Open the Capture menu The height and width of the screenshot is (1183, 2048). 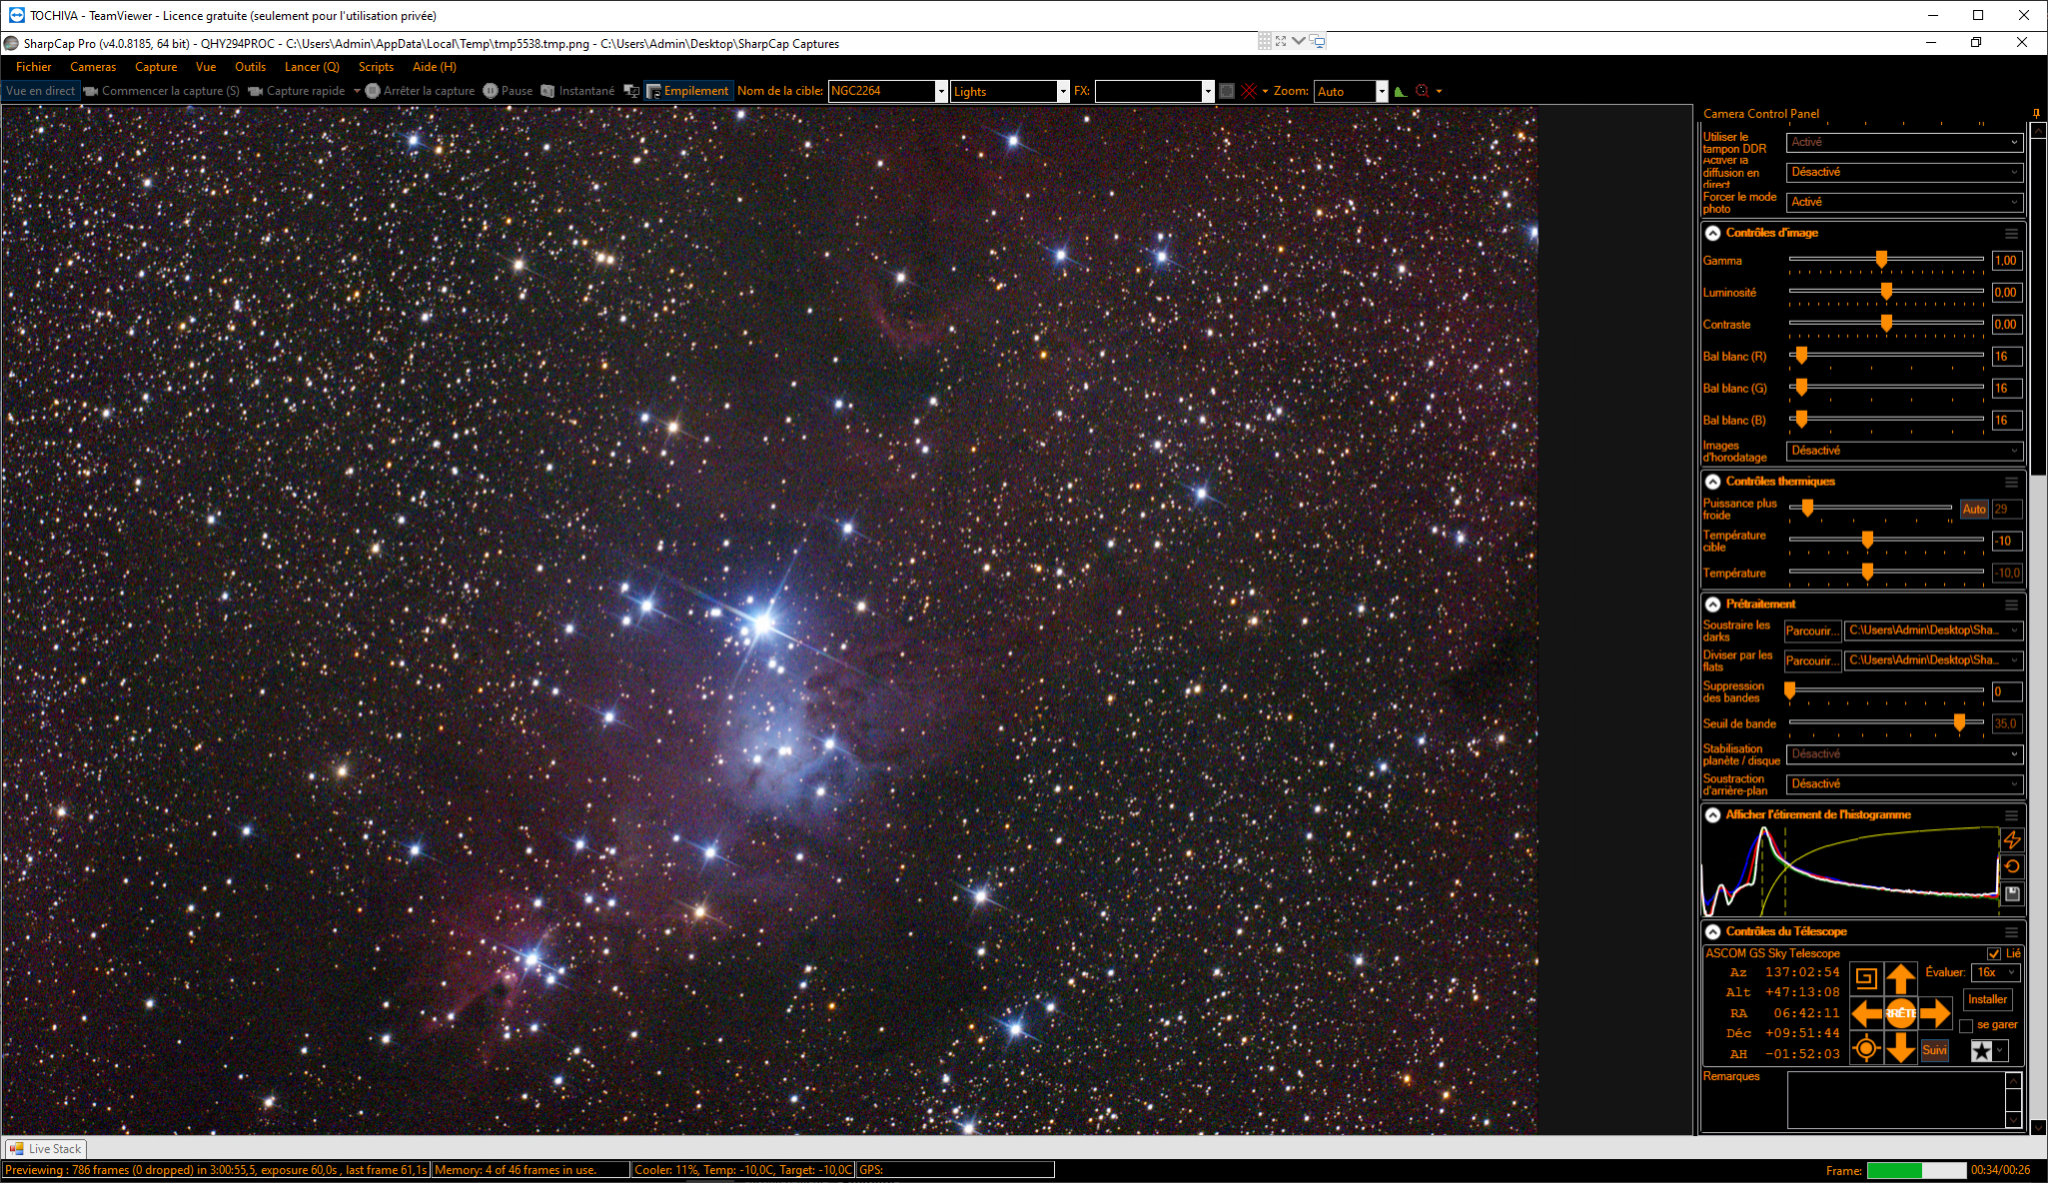[x=156, y=67]
